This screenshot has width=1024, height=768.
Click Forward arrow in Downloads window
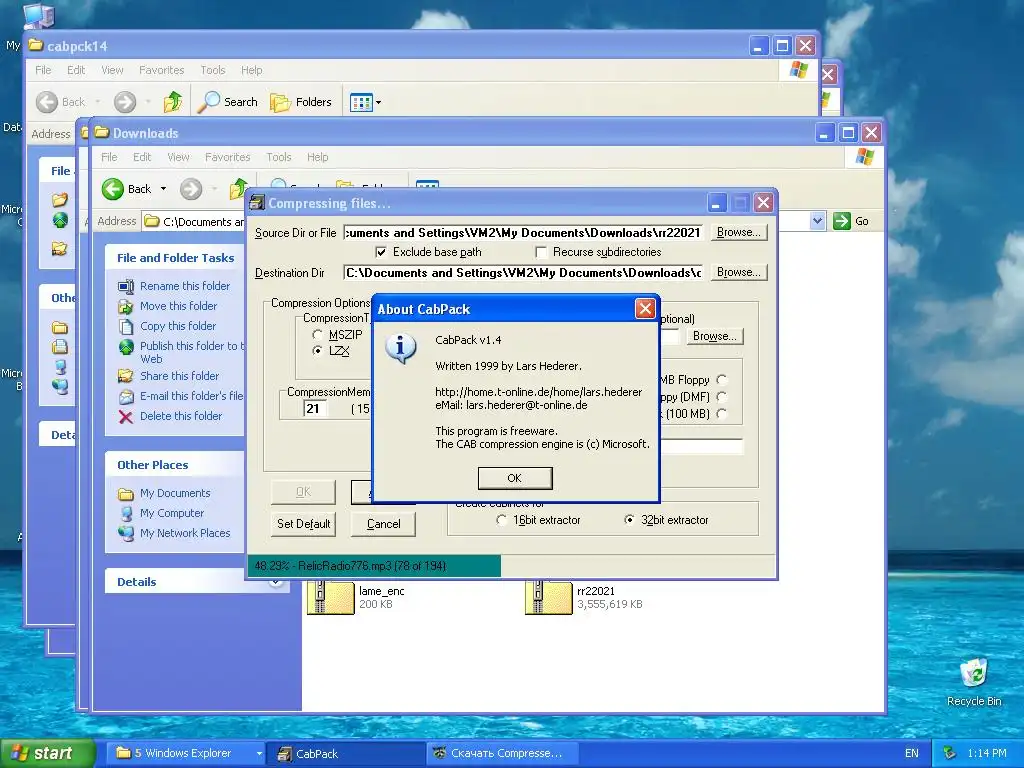click(191, 189)
